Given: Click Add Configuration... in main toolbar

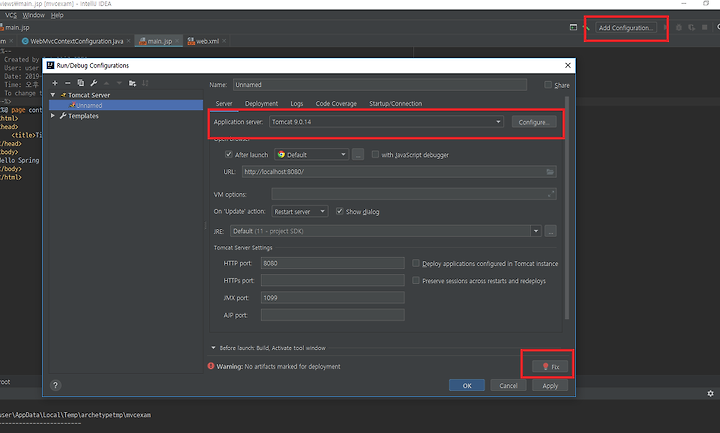Looking at the screenshot, I should [625, 28].
